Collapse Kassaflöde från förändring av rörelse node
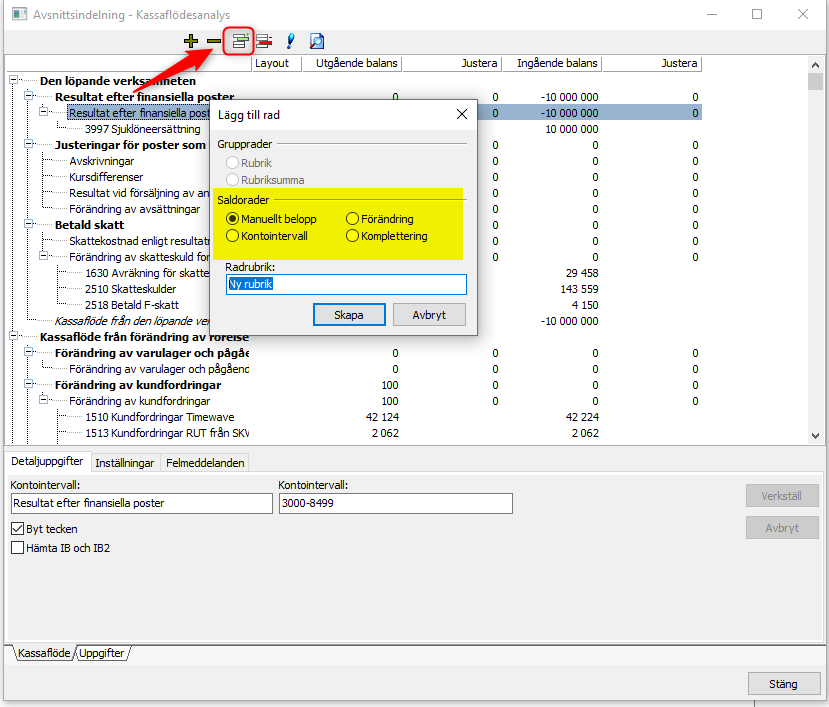 (x=13, y=336)
